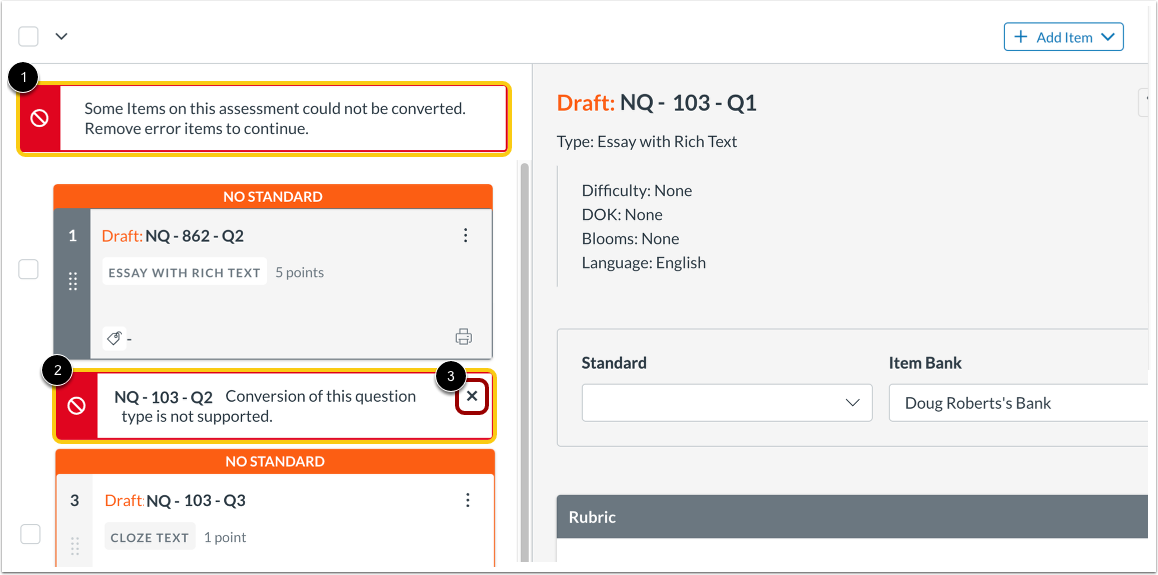This screenshot has height=575, width=1158.
Task: Click the Language: English metadata line
Action: pyautogui.click(x=643, y=262)
